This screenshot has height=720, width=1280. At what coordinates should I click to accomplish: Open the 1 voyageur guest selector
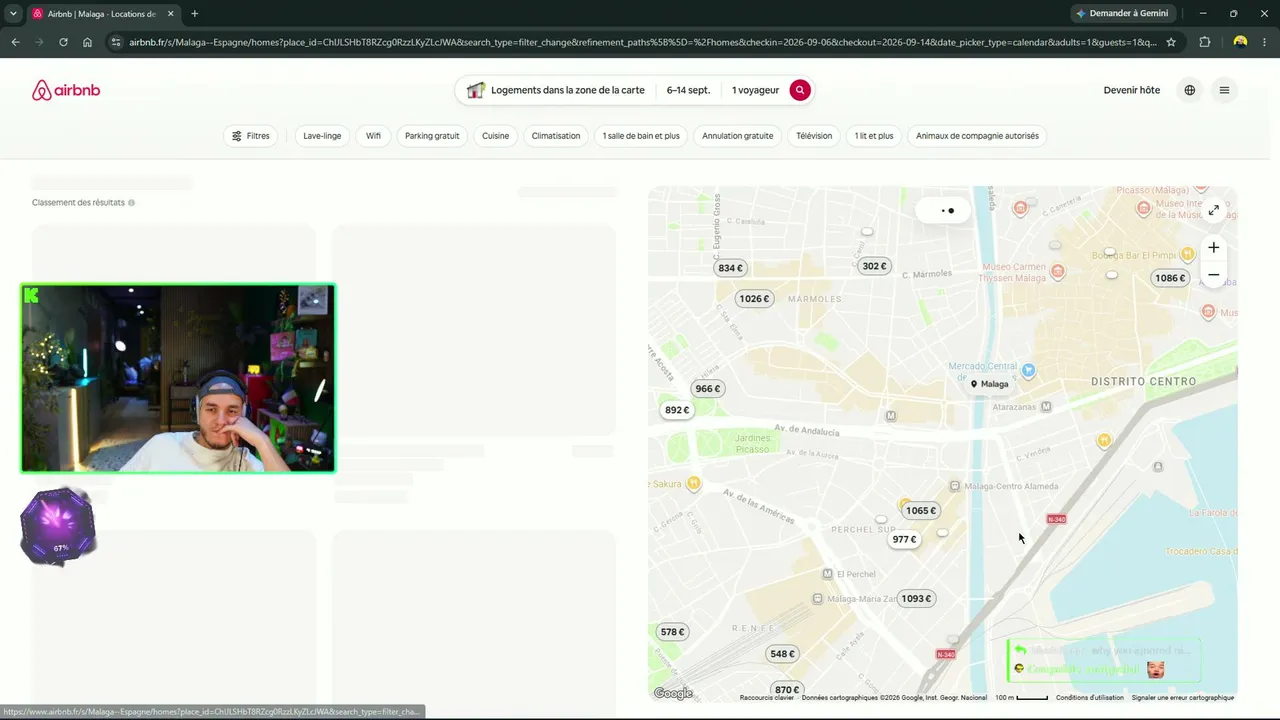point(755,90)
